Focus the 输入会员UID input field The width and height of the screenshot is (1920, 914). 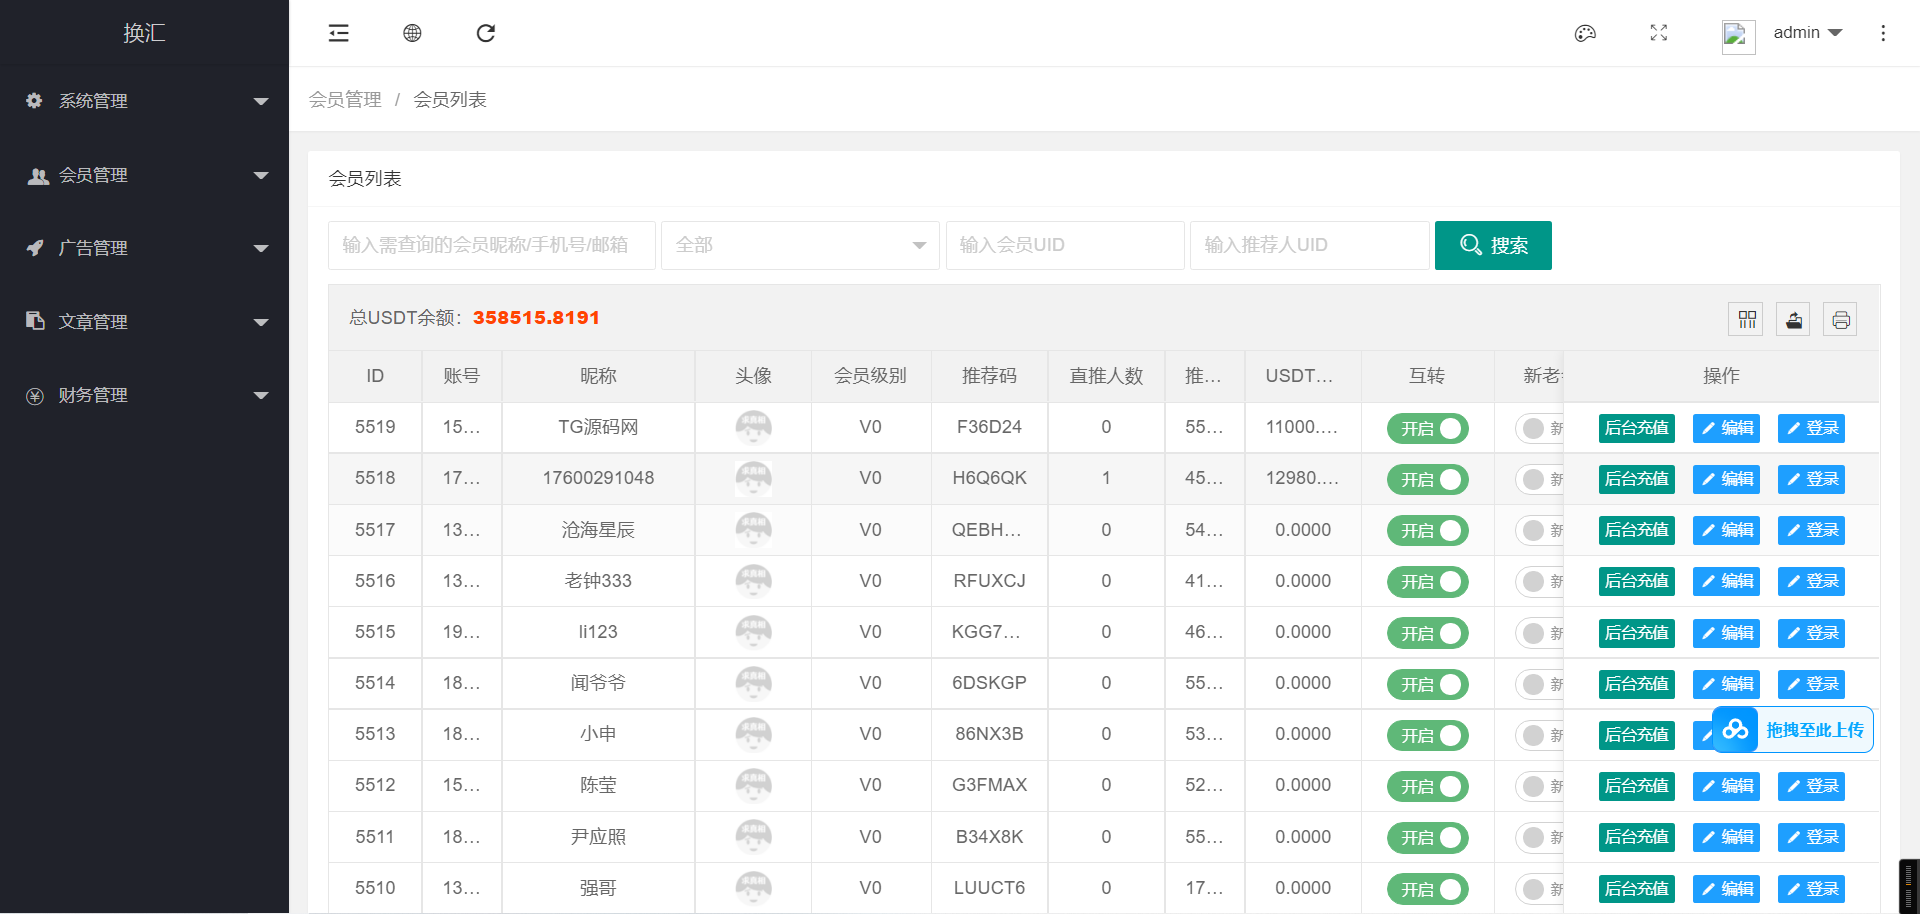[1065, 246]
